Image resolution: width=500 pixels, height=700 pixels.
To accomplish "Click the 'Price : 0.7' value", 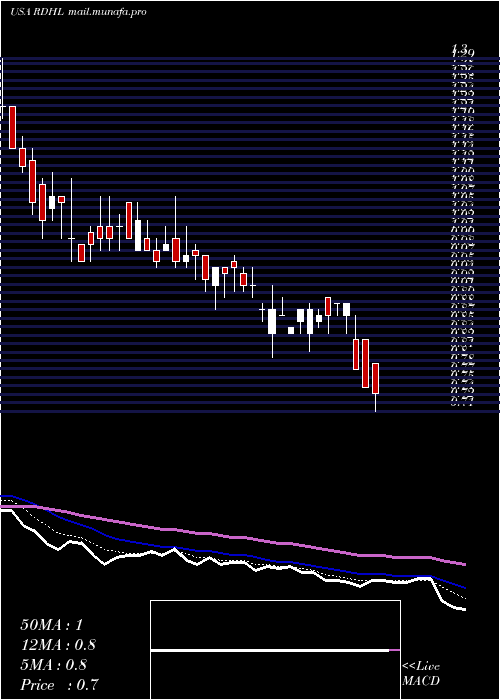I will pos(59,685).
